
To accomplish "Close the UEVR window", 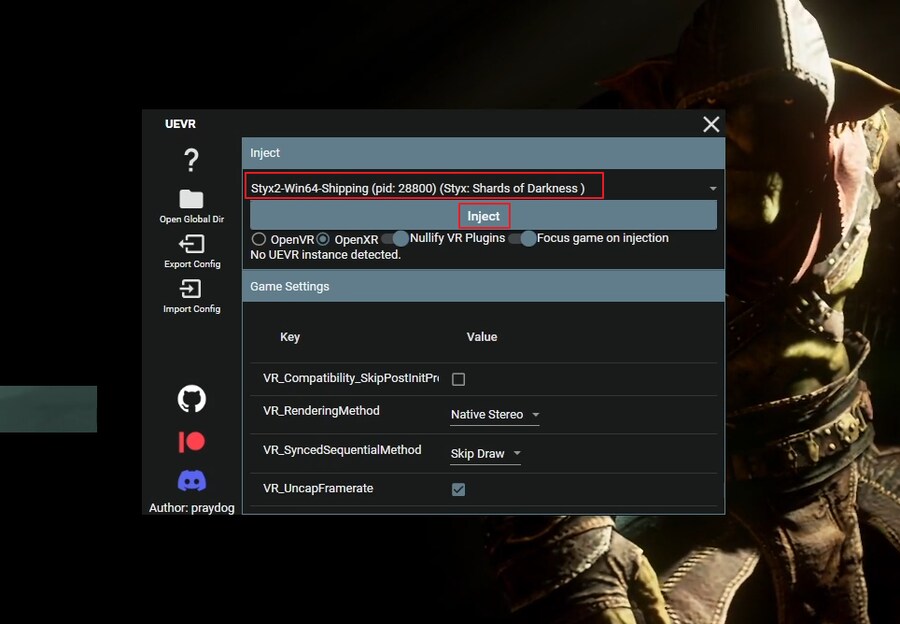I will tap(711, 124).
